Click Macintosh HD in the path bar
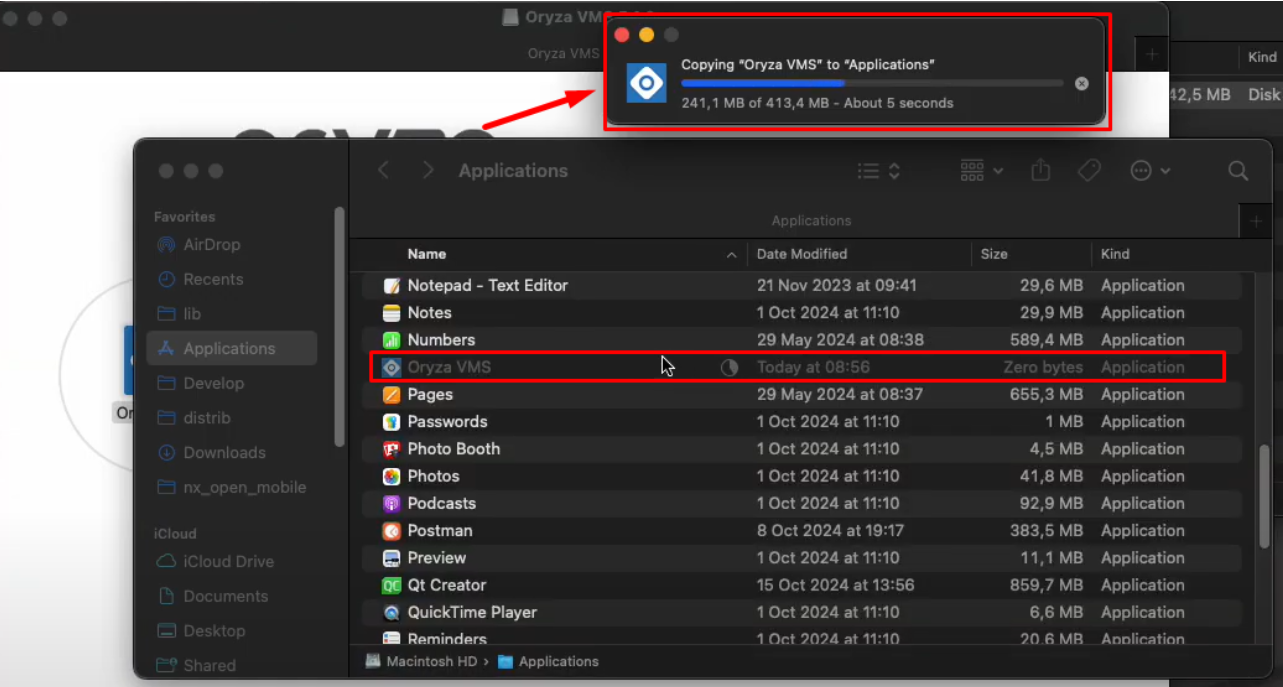 (424, 662)
